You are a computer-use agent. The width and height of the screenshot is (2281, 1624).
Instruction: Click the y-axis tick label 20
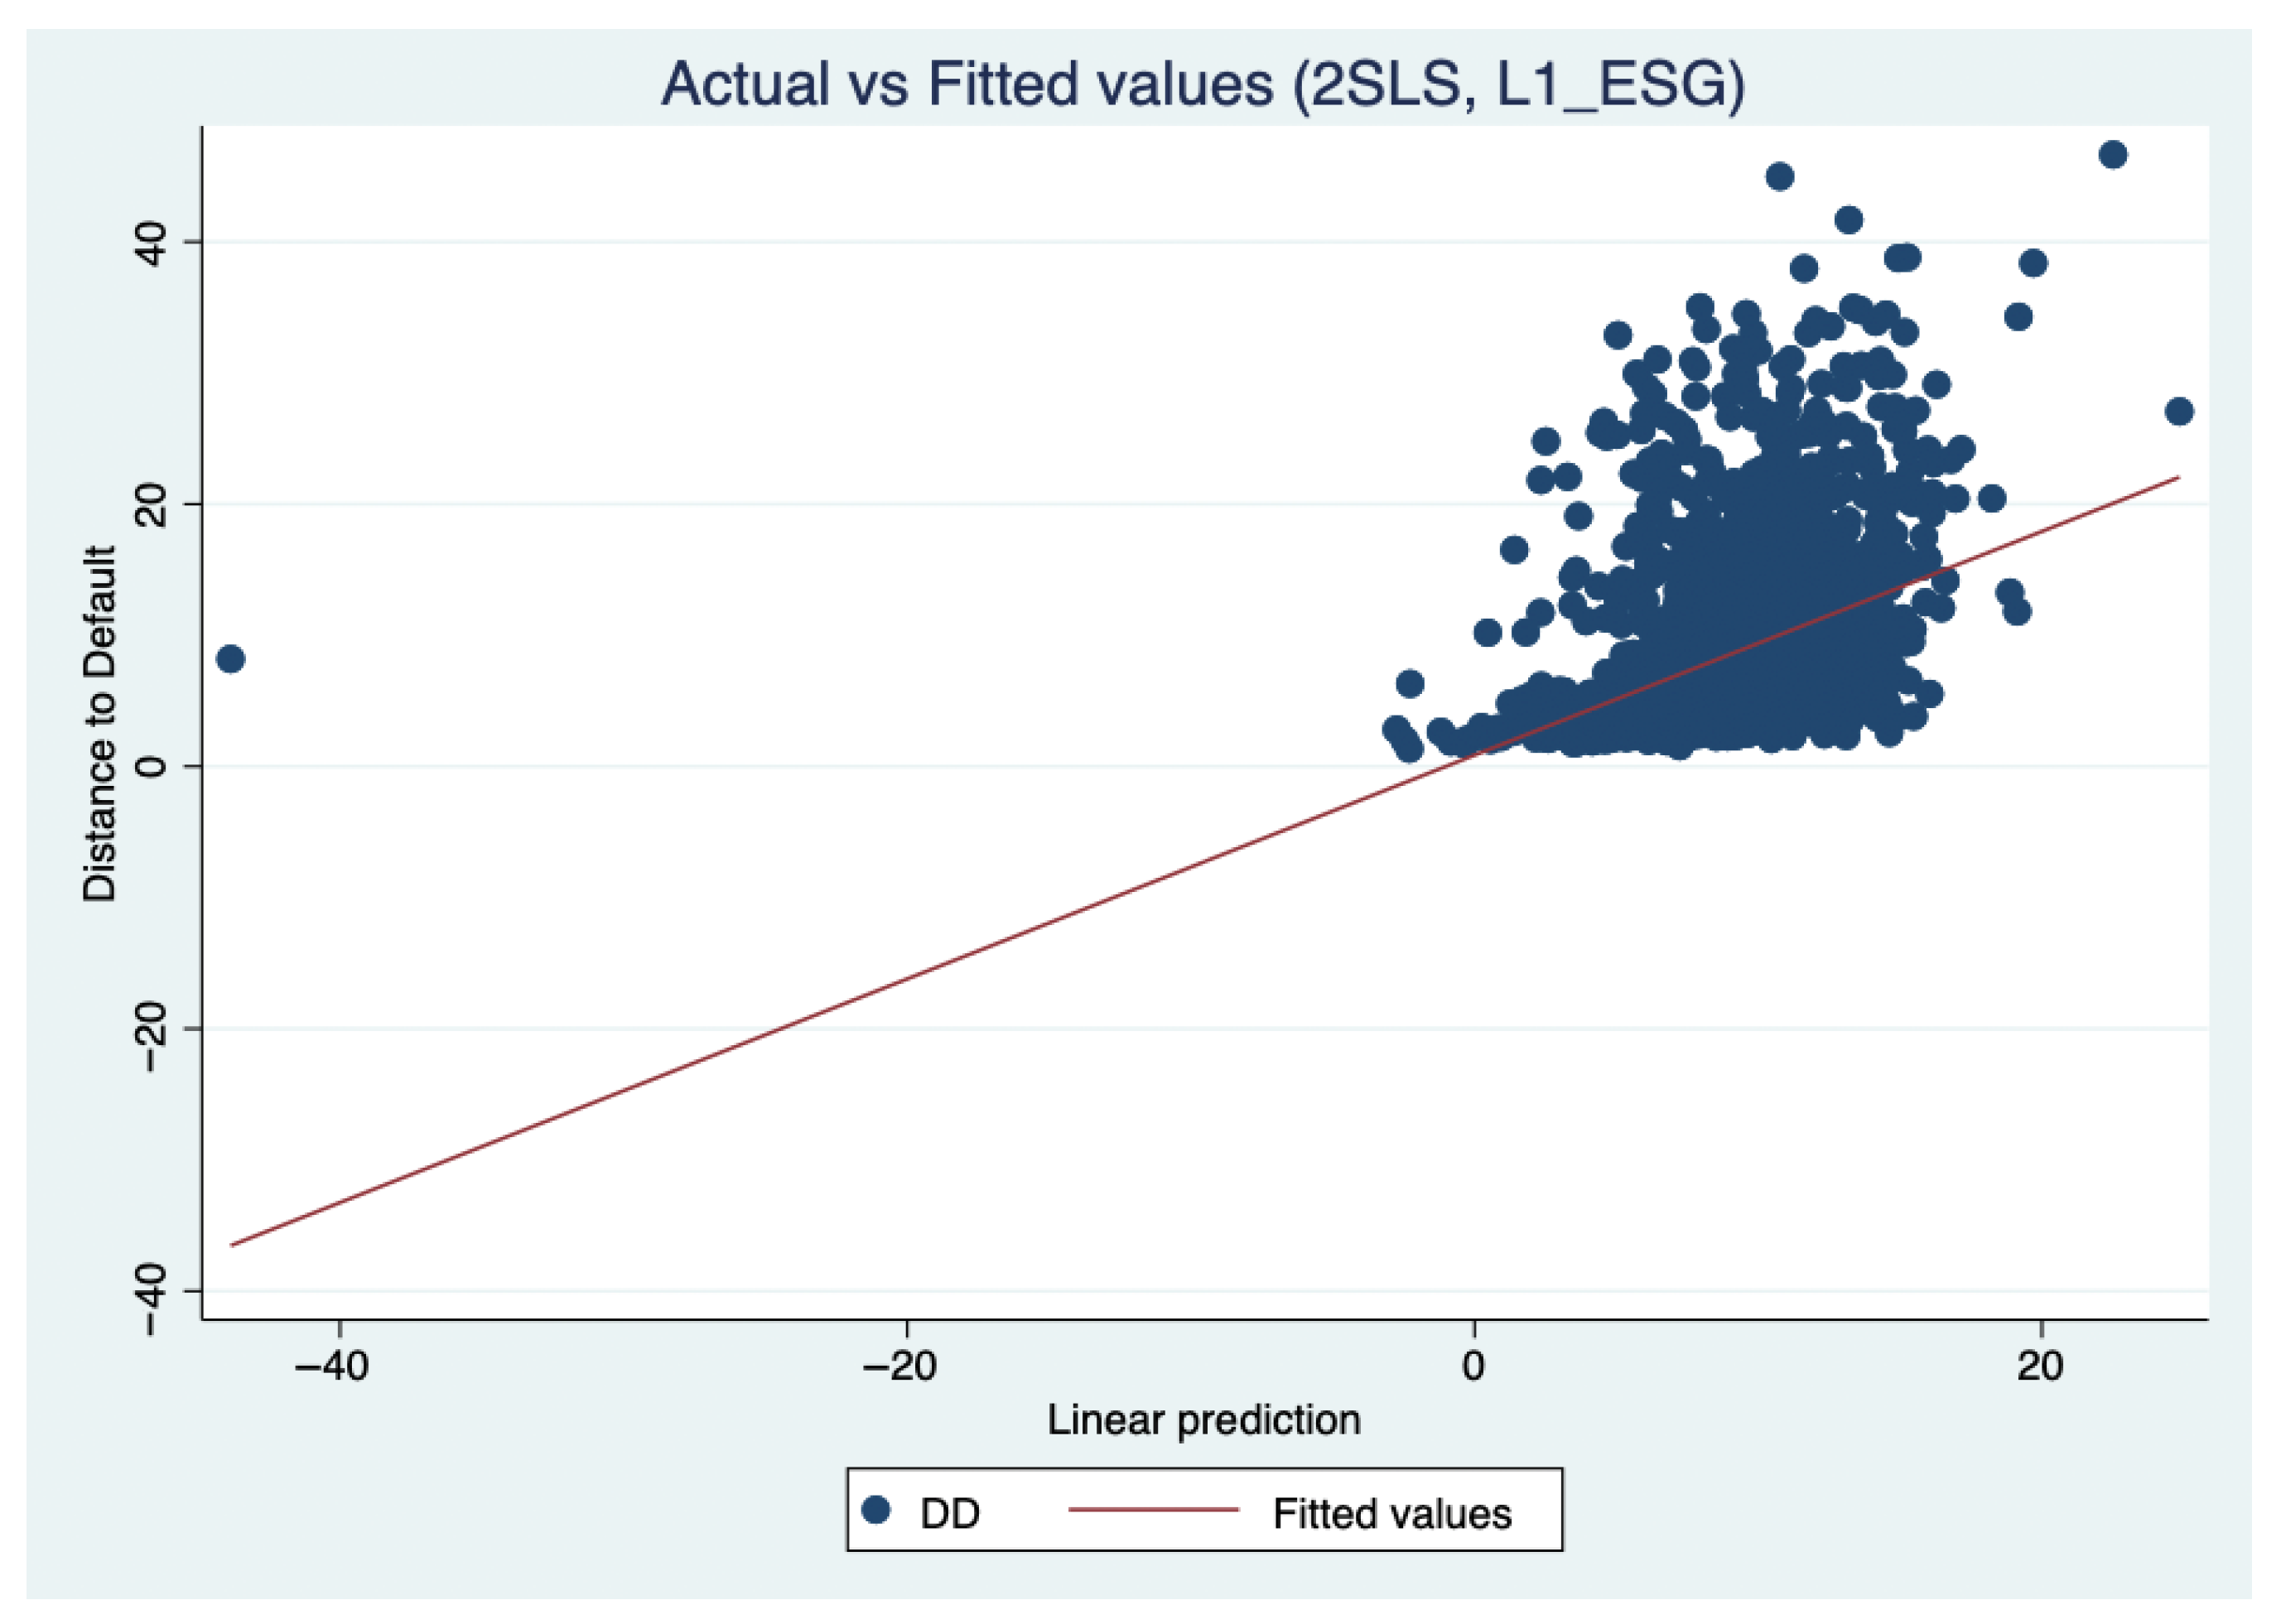coord(151,504)
